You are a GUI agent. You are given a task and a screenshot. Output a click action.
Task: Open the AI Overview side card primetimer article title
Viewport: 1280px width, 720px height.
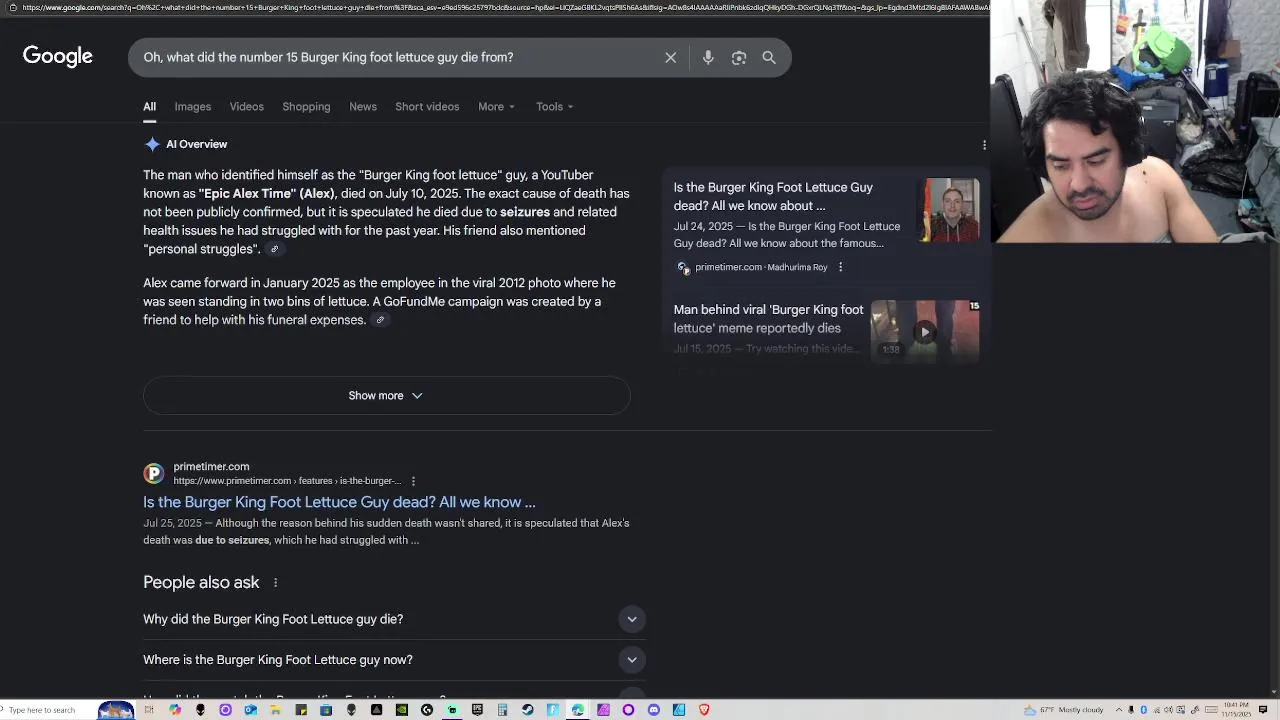pos(773,196)
